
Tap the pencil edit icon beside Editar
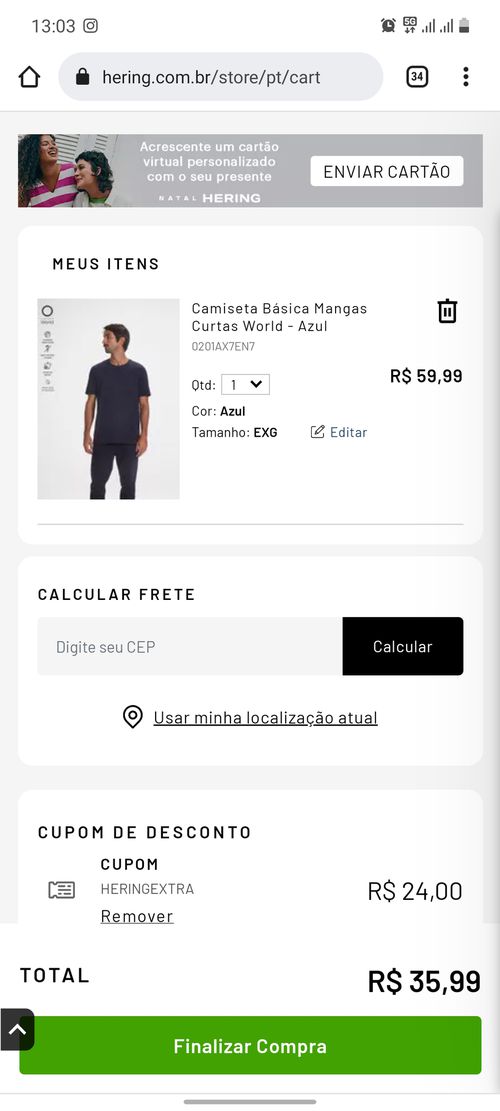click(x=317, y=432)
